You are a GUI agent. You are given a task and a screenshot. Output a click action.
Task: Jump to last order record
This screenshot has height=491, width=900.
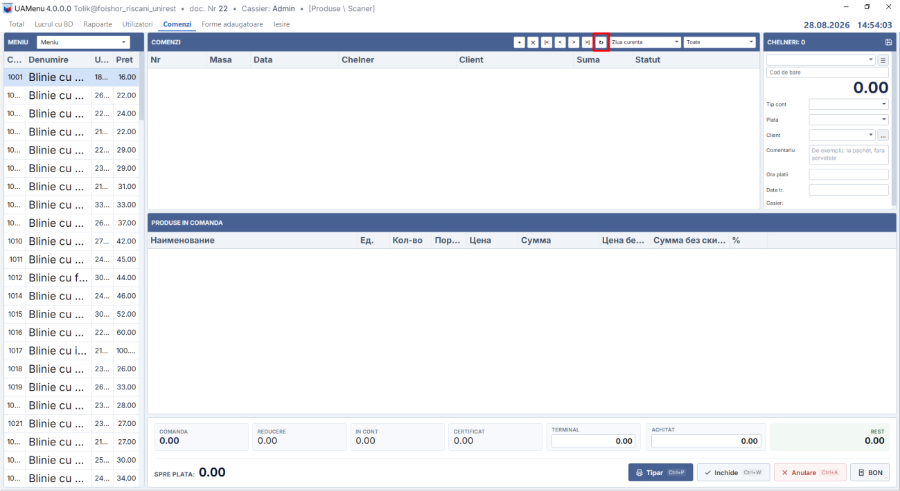(587, 42)
